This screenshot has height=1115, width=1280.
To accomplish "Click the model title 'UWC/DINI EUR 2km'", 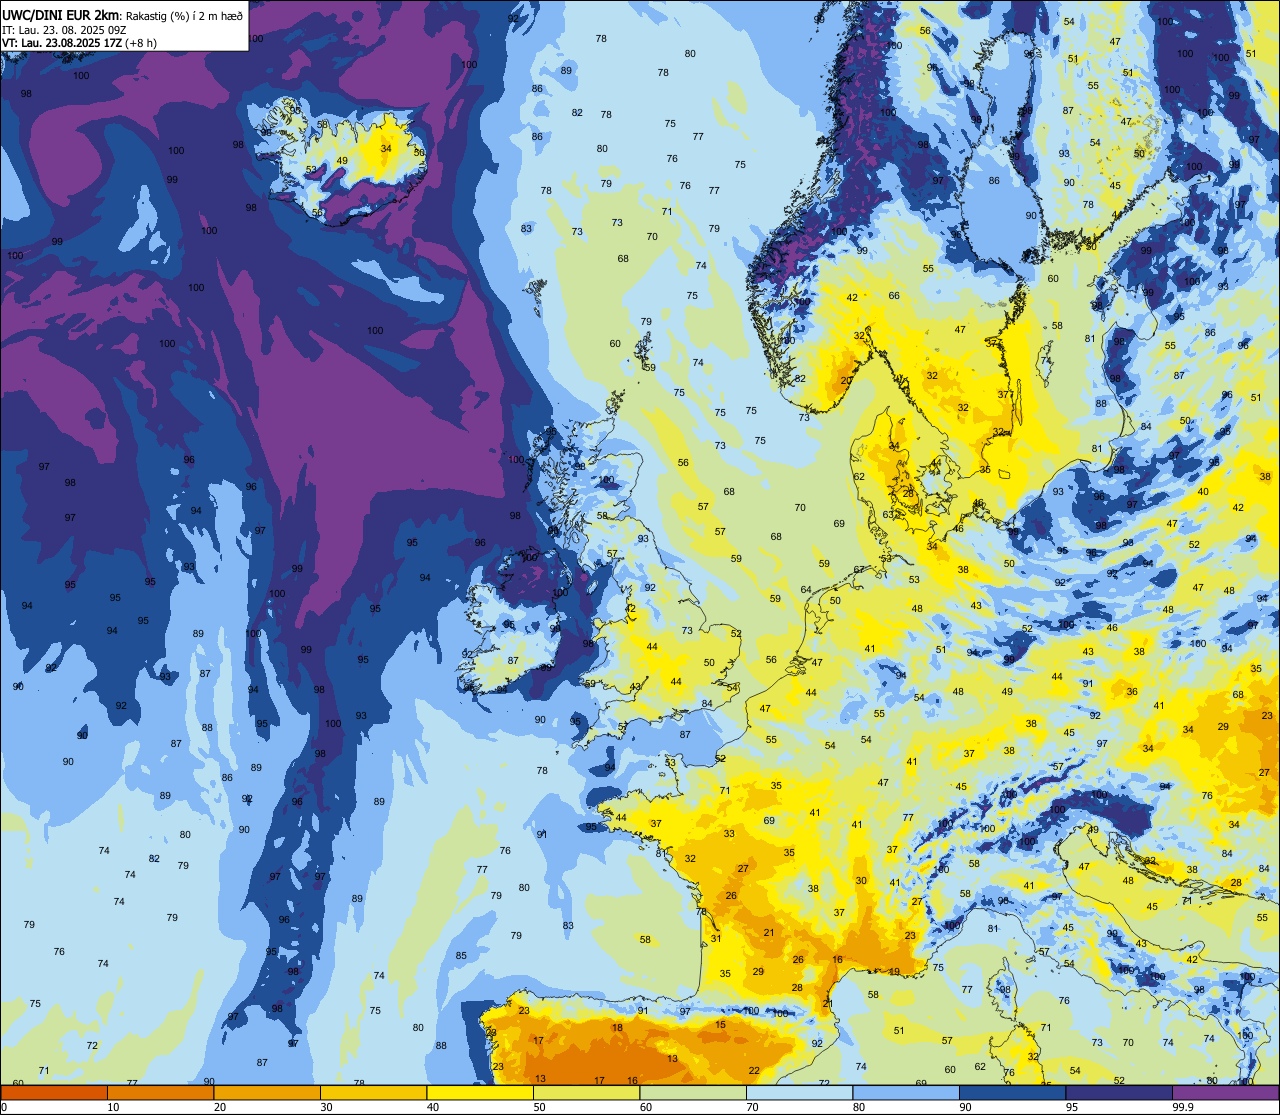I will click(x=60, y=14).
